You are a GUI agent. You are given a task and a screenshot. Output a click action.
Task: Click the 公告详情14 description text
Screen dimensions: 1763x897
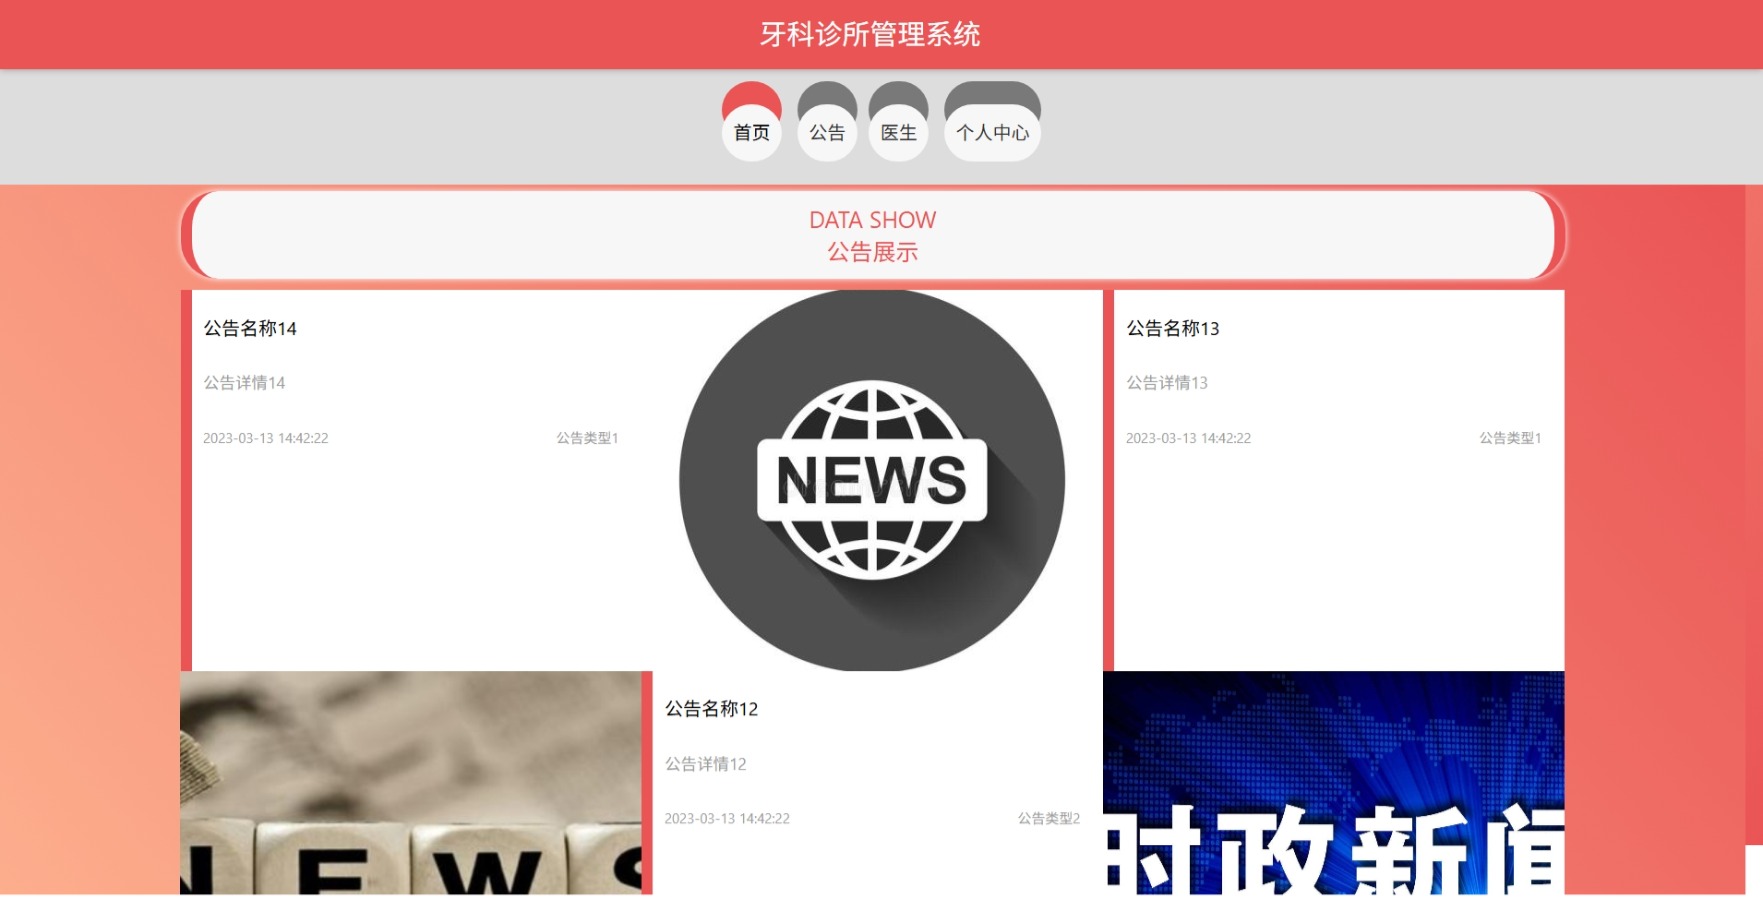(244, 383)
